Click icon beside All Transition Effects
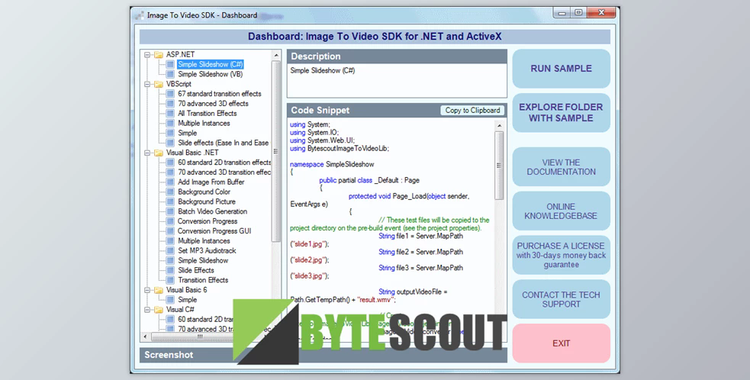Viewport: 750px width, 380px height. 170,113
